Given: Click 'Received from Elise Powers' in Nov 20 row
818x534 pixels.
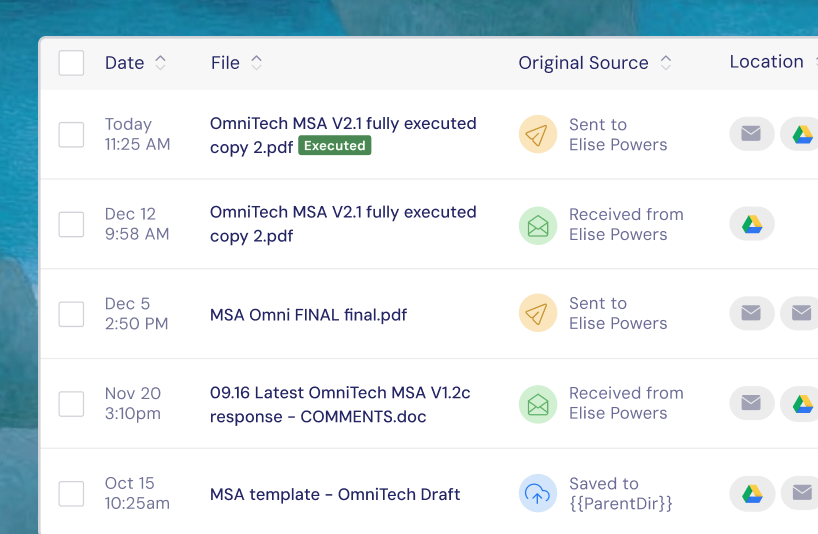Looking at the screenshot, I should 626,403.
